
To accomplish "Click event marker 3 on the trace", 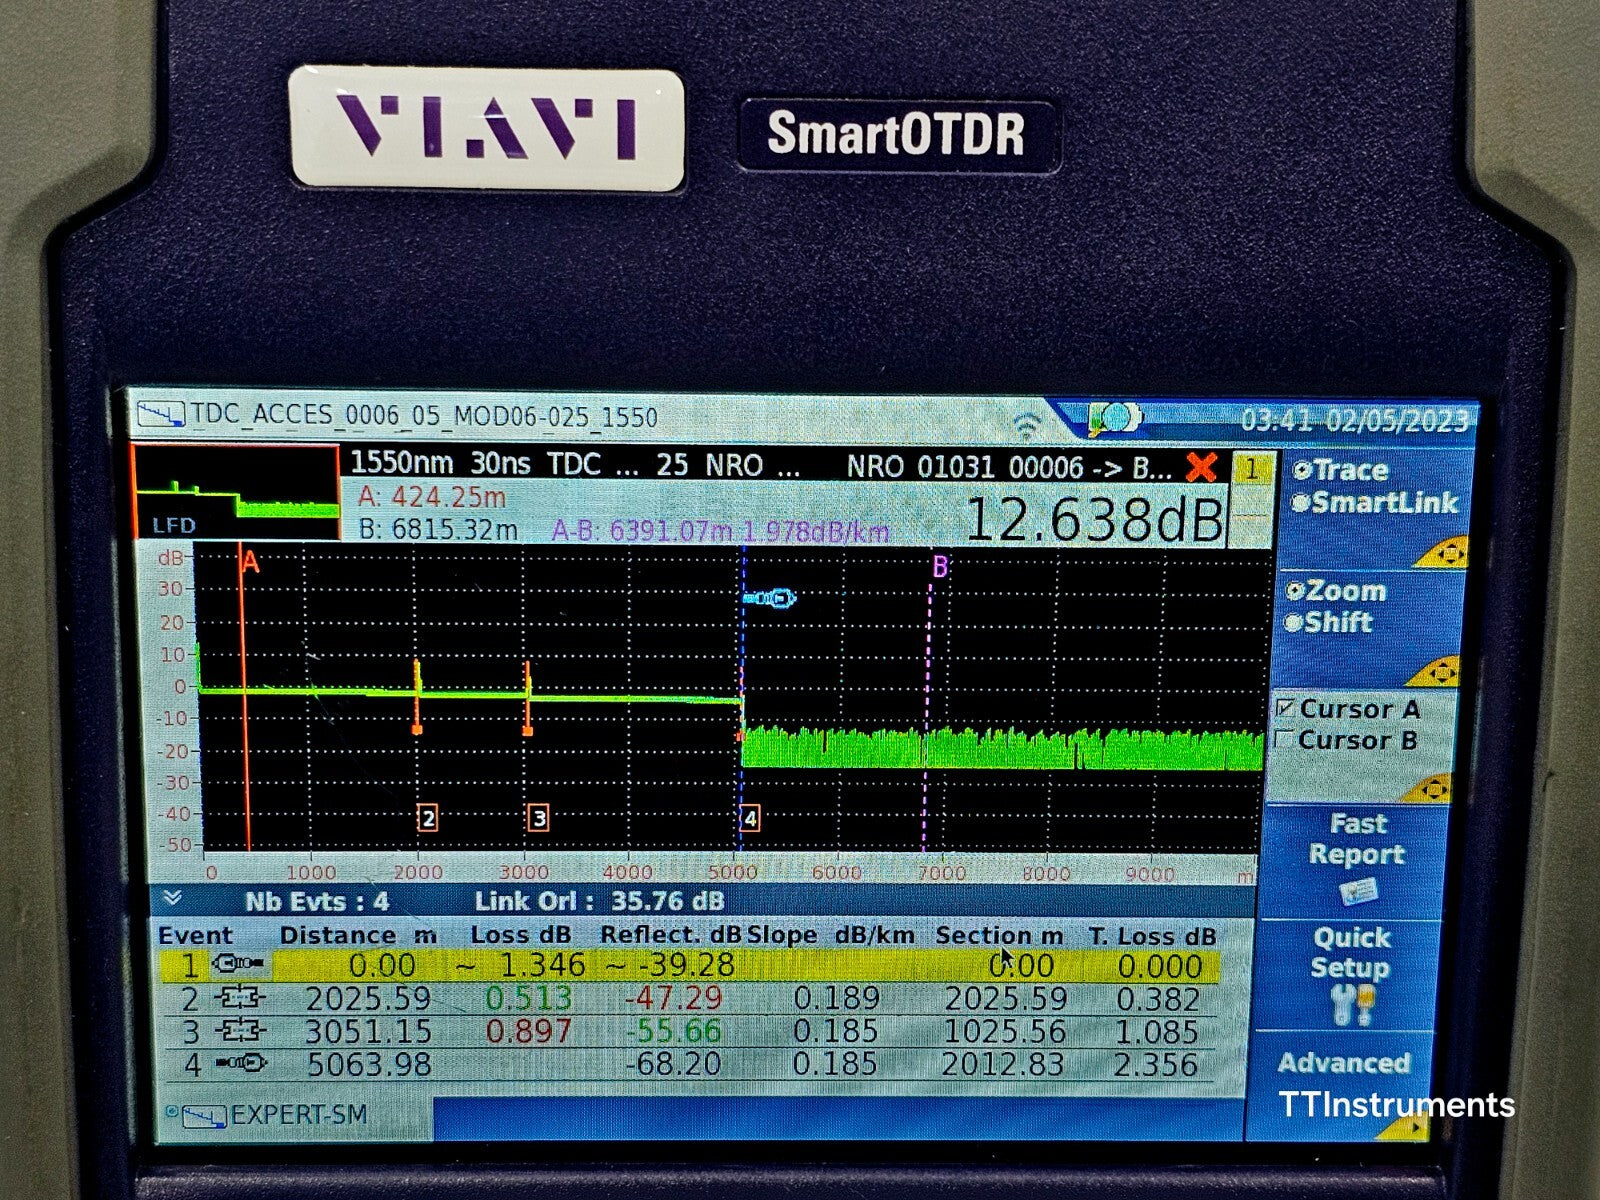I will (x=538, y=818).
